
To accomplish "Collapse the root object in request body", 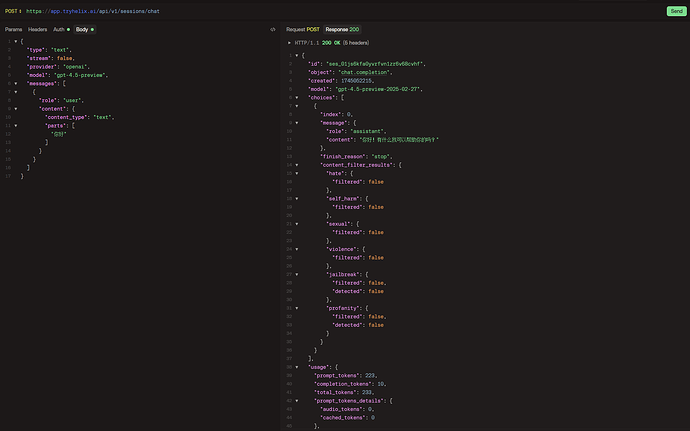I will pos(16,41).
